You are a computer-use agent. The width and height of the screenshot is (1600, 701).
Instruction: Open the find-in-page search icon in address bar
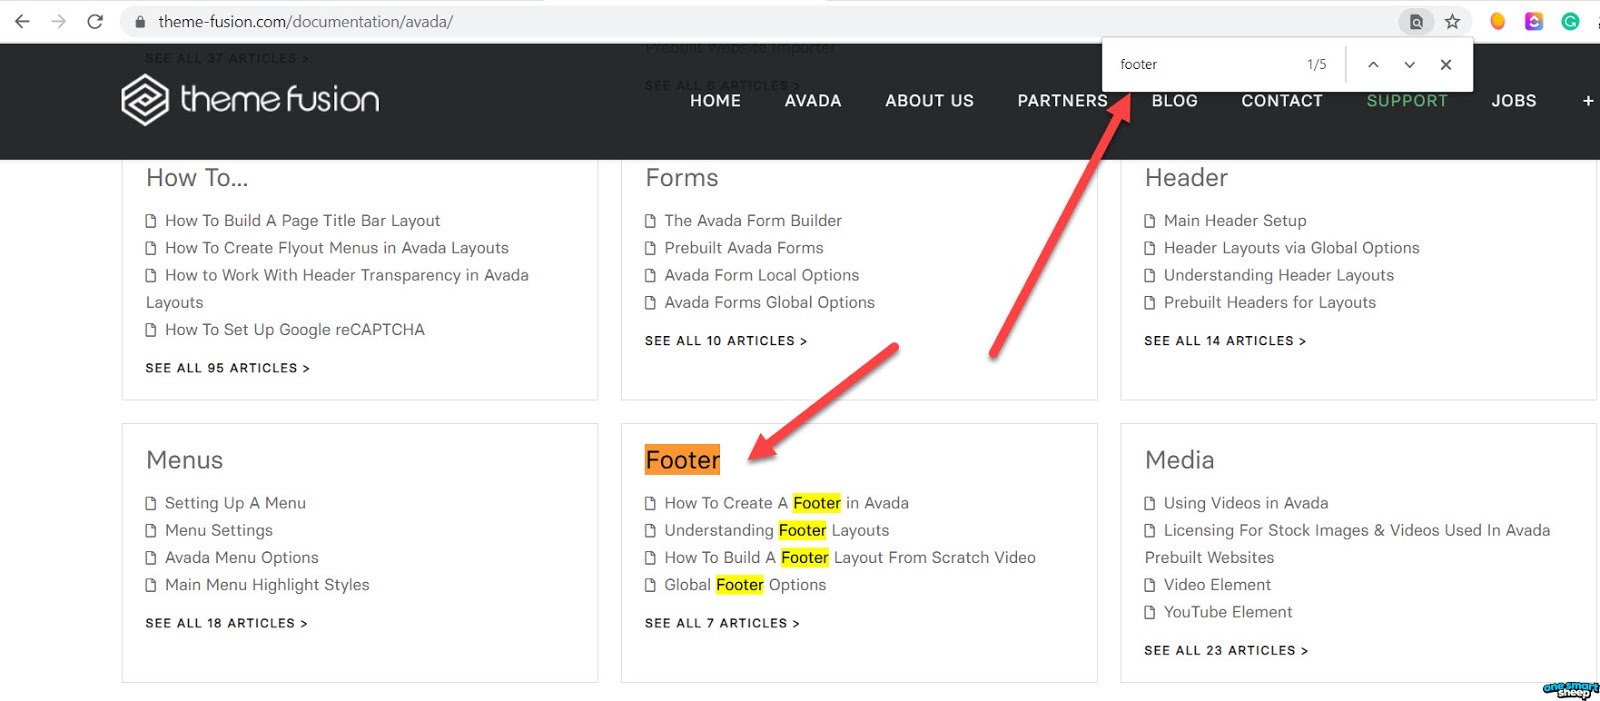click(1416, 21)
